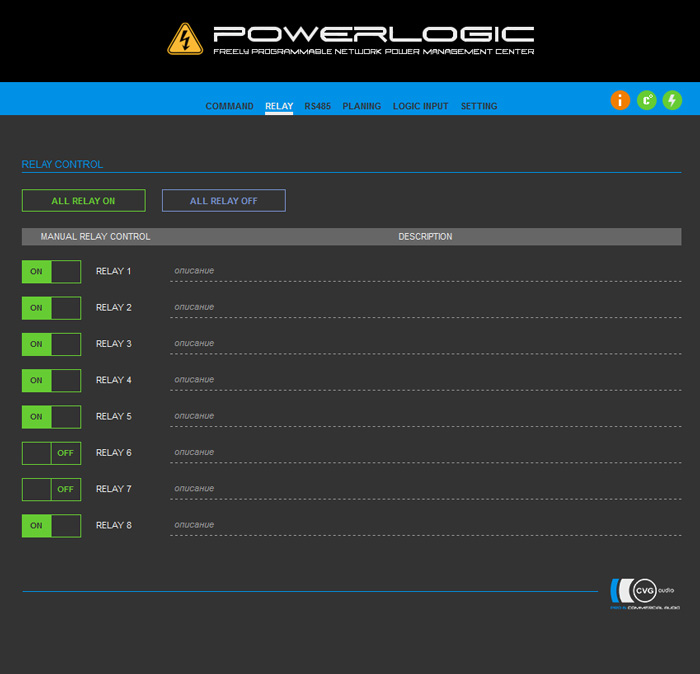This screenshot has height=674, width=700.
Task: Switch off Relay 4
Action: point(51,380)
